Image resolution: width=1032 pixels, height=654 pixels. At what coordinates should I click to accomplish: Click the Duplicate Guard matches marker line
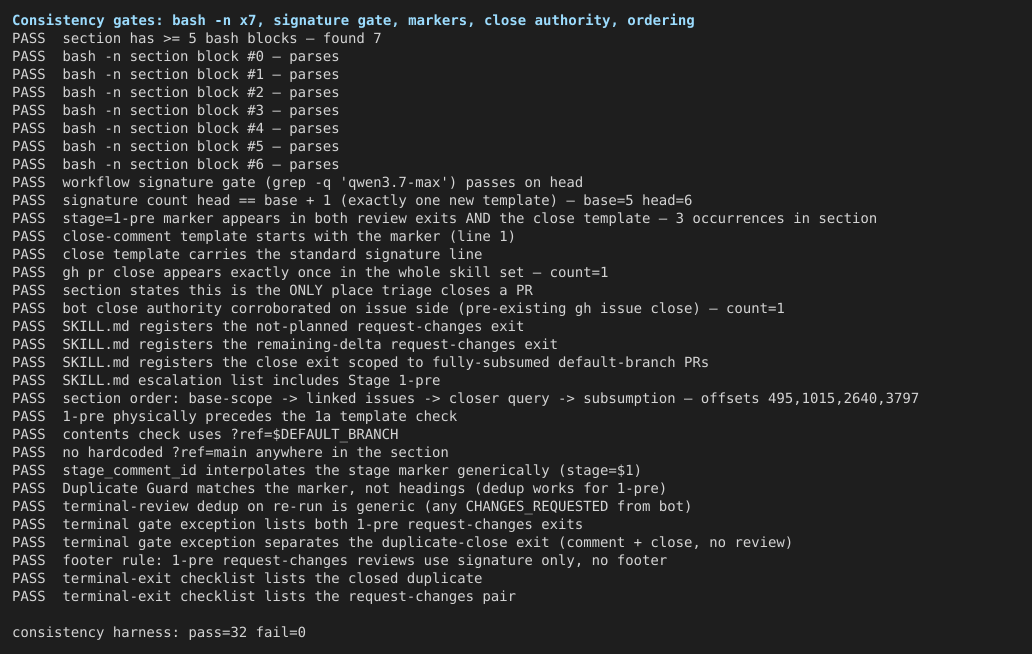(339, 488)
